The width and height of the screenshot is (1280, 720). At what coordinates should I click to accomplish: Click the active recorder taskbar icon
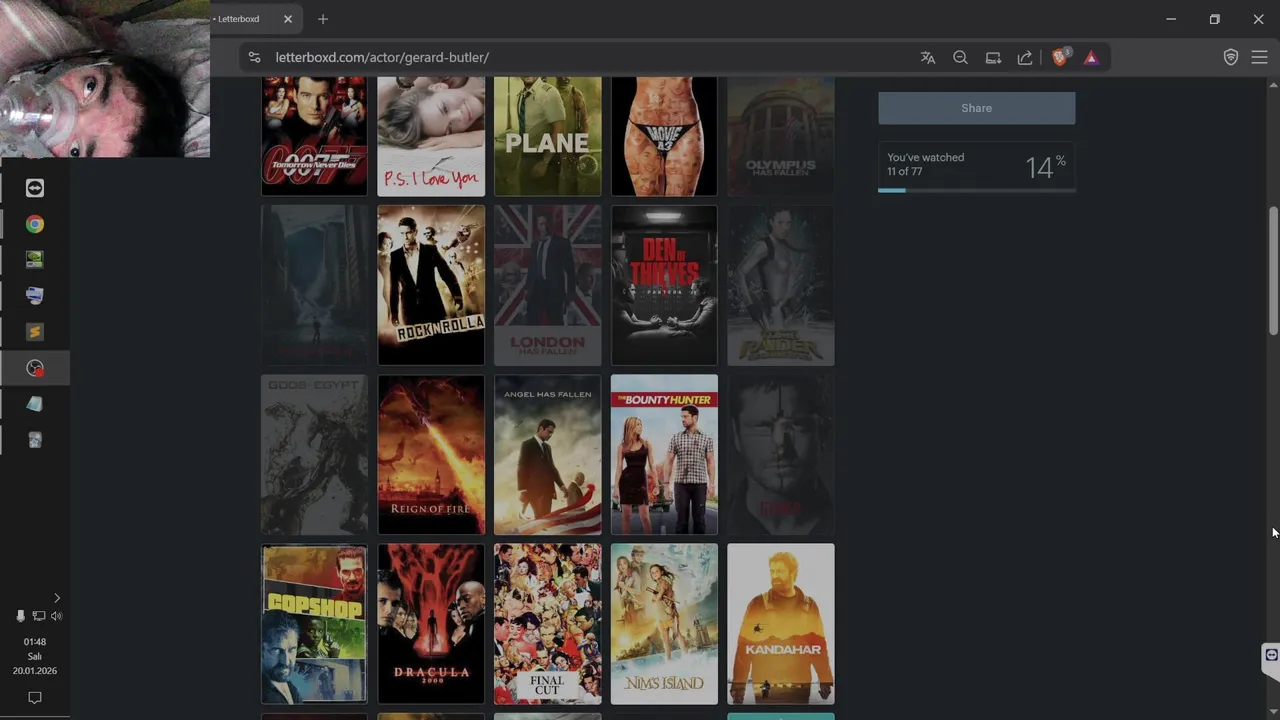35,368
